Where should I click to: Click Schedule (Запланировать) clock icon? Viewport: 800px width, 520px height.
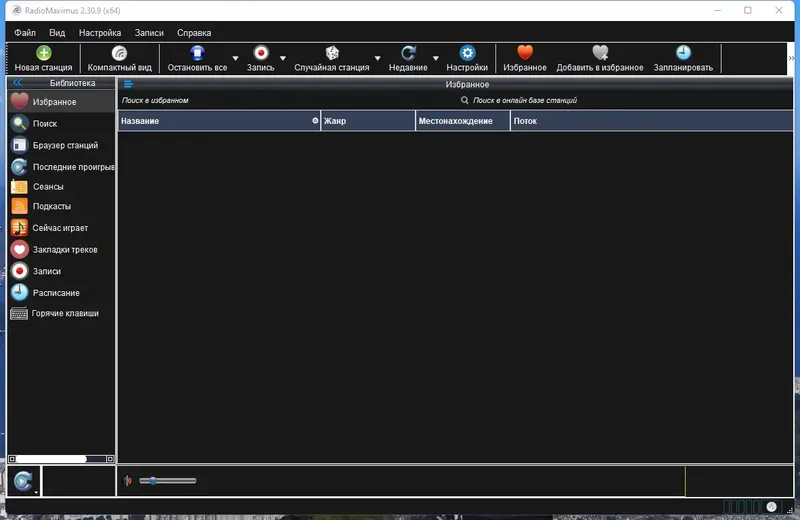[x=683, y=53]
